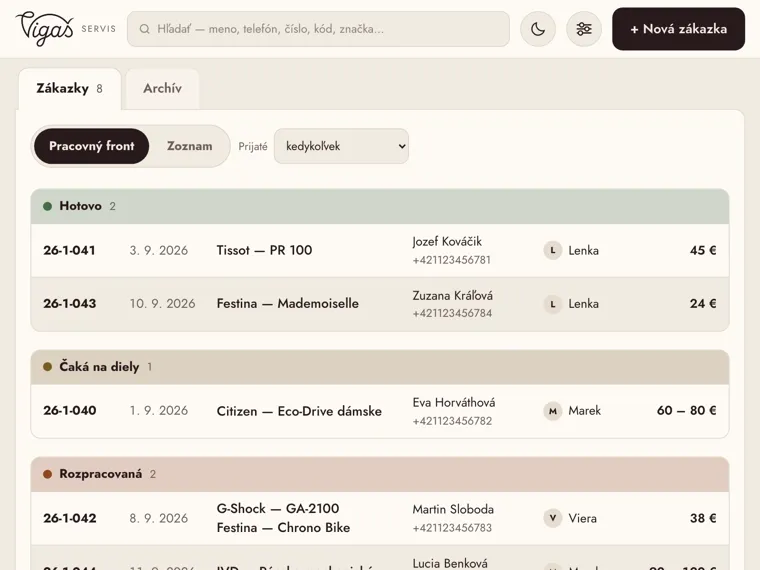Collapse the Rozpracovaná group header

(x=380, y=474)
